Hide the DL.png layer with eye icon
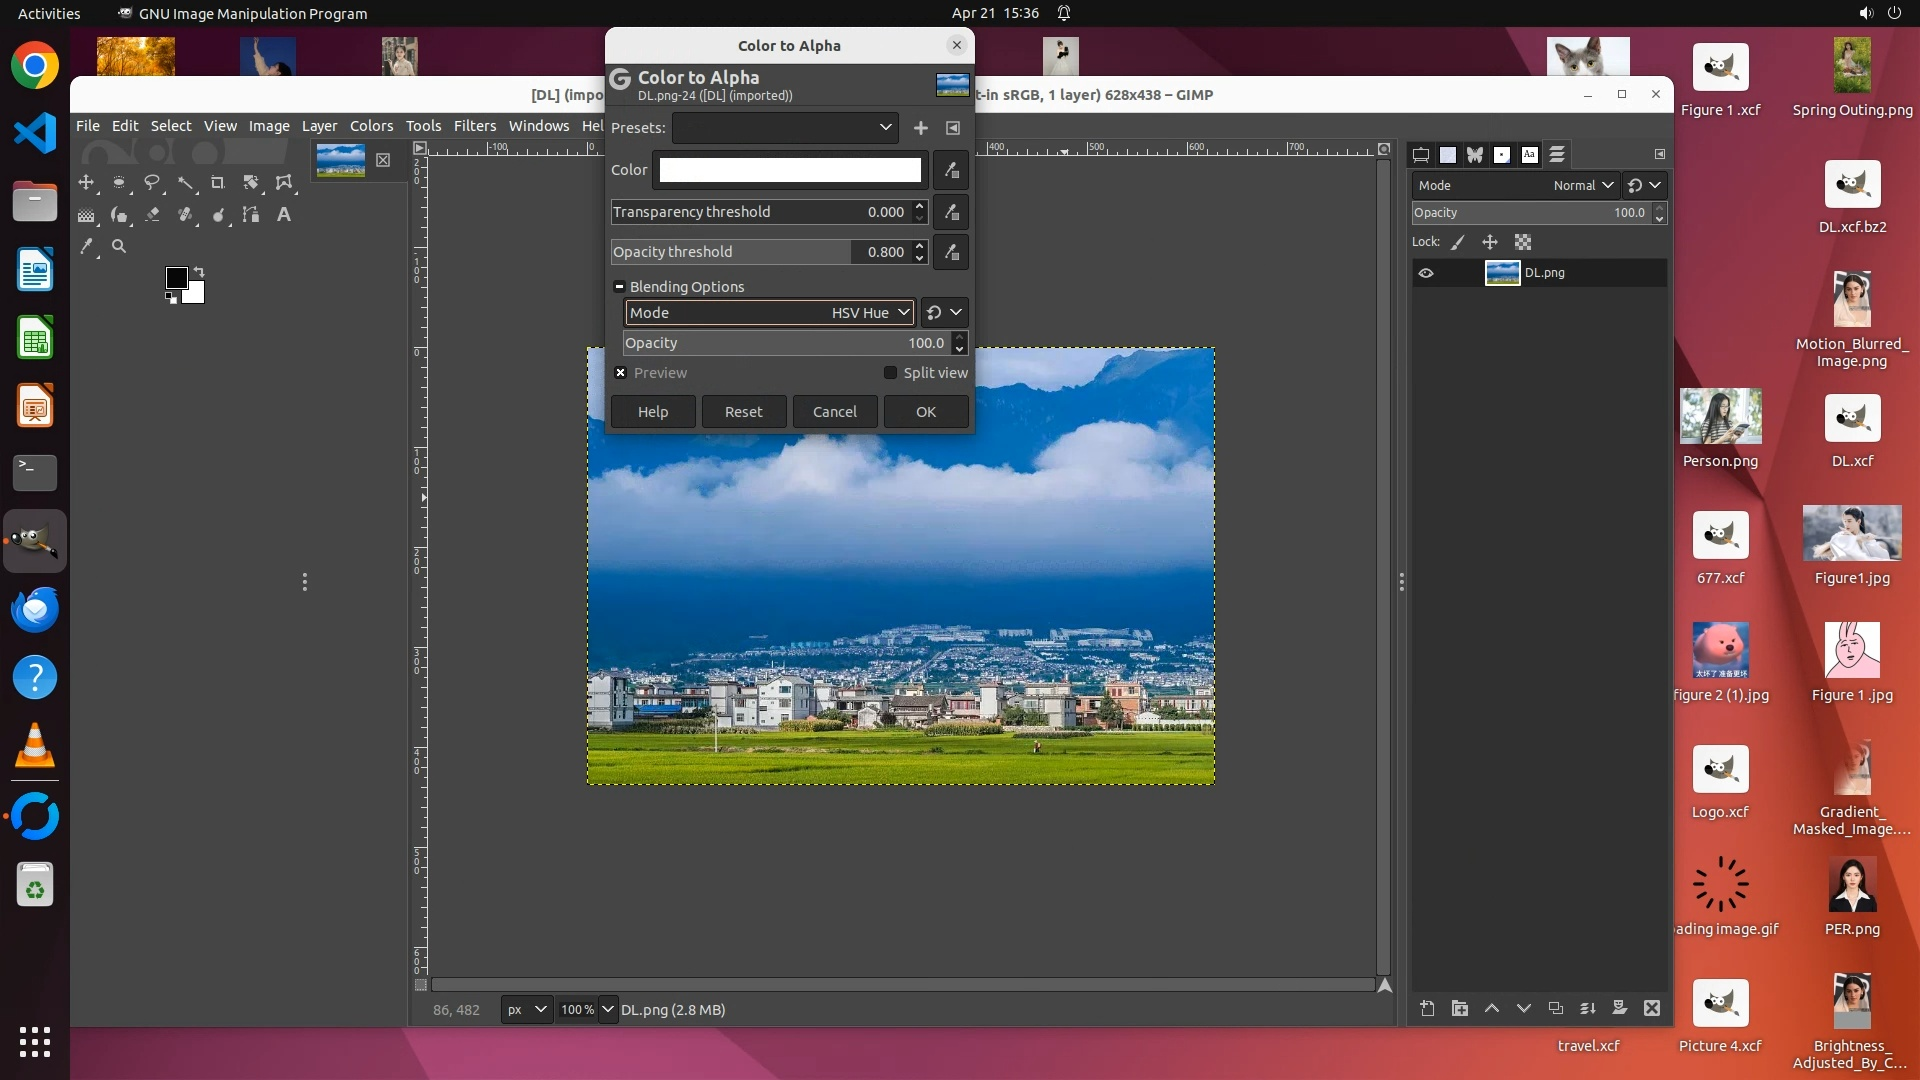Screen dimensions: 1920x1080 (x=1426, y=273)
